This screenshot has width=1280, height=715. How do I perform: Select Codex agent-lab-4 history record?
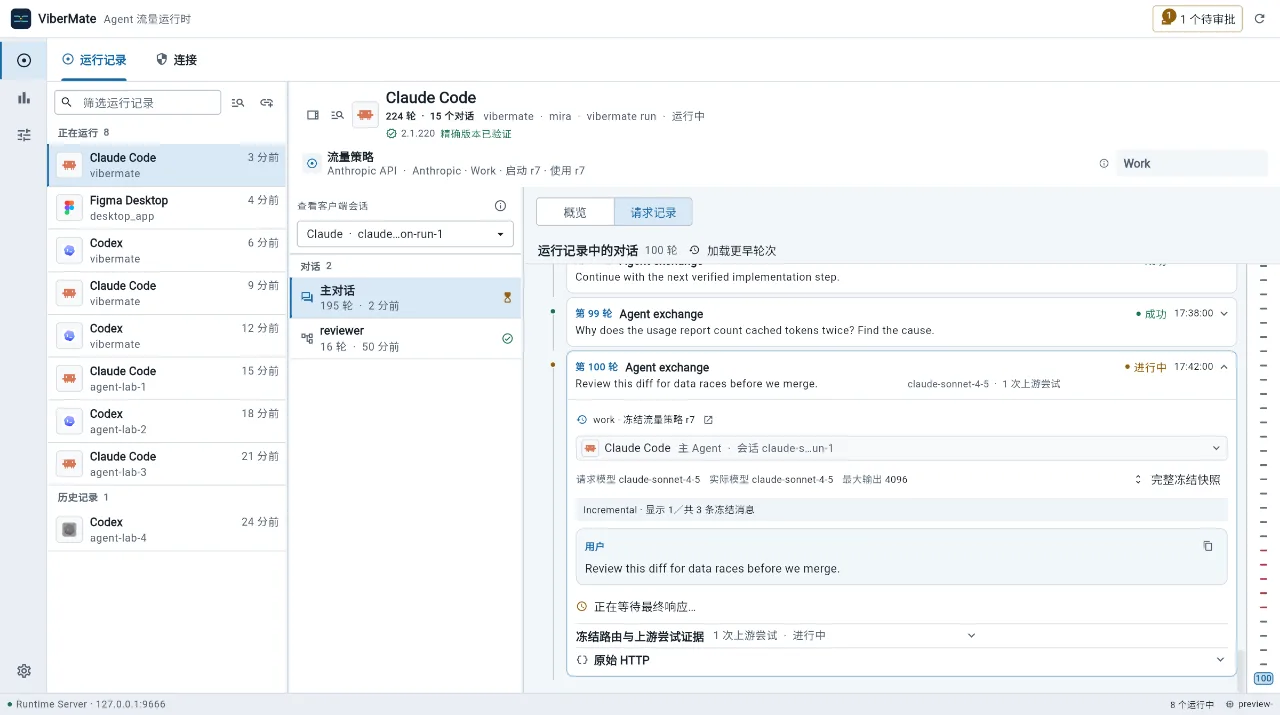click(167, 530)
